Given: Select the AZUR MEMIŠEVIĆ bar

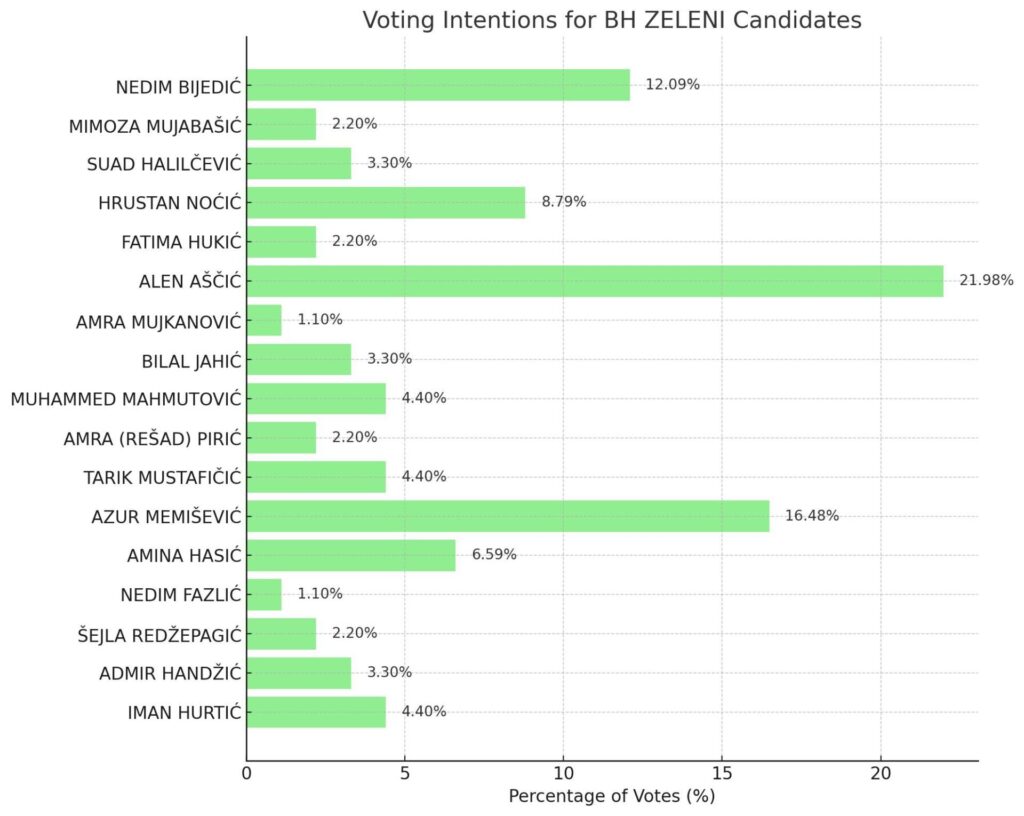Looking at the screenshot, I should point(508,516).
